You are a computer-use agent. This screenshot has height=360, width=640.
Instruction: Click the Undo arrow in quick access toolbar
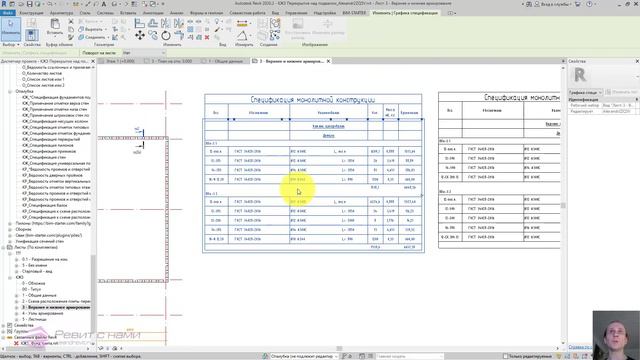(50, 4)
